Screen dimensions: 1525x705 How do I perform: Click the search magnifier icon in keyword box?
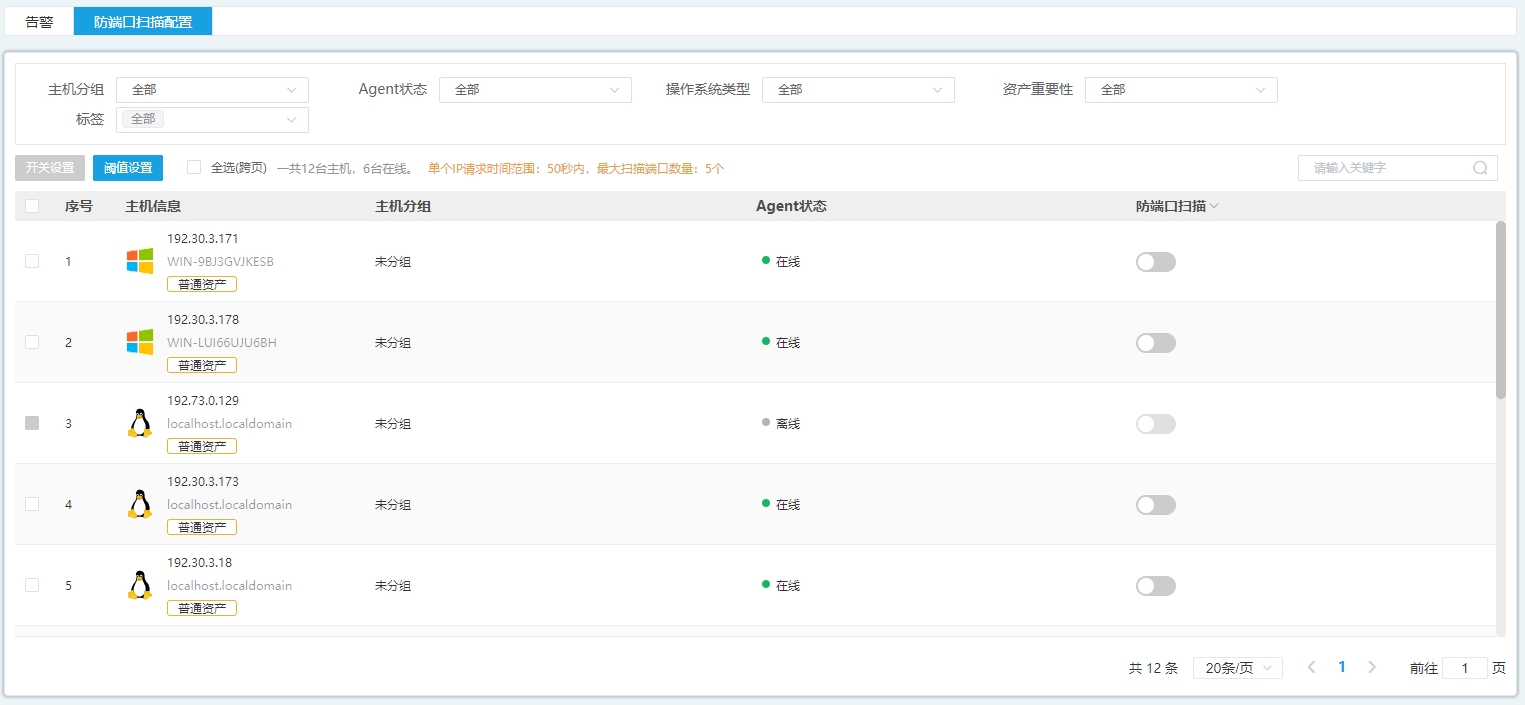coord(1480,168)
